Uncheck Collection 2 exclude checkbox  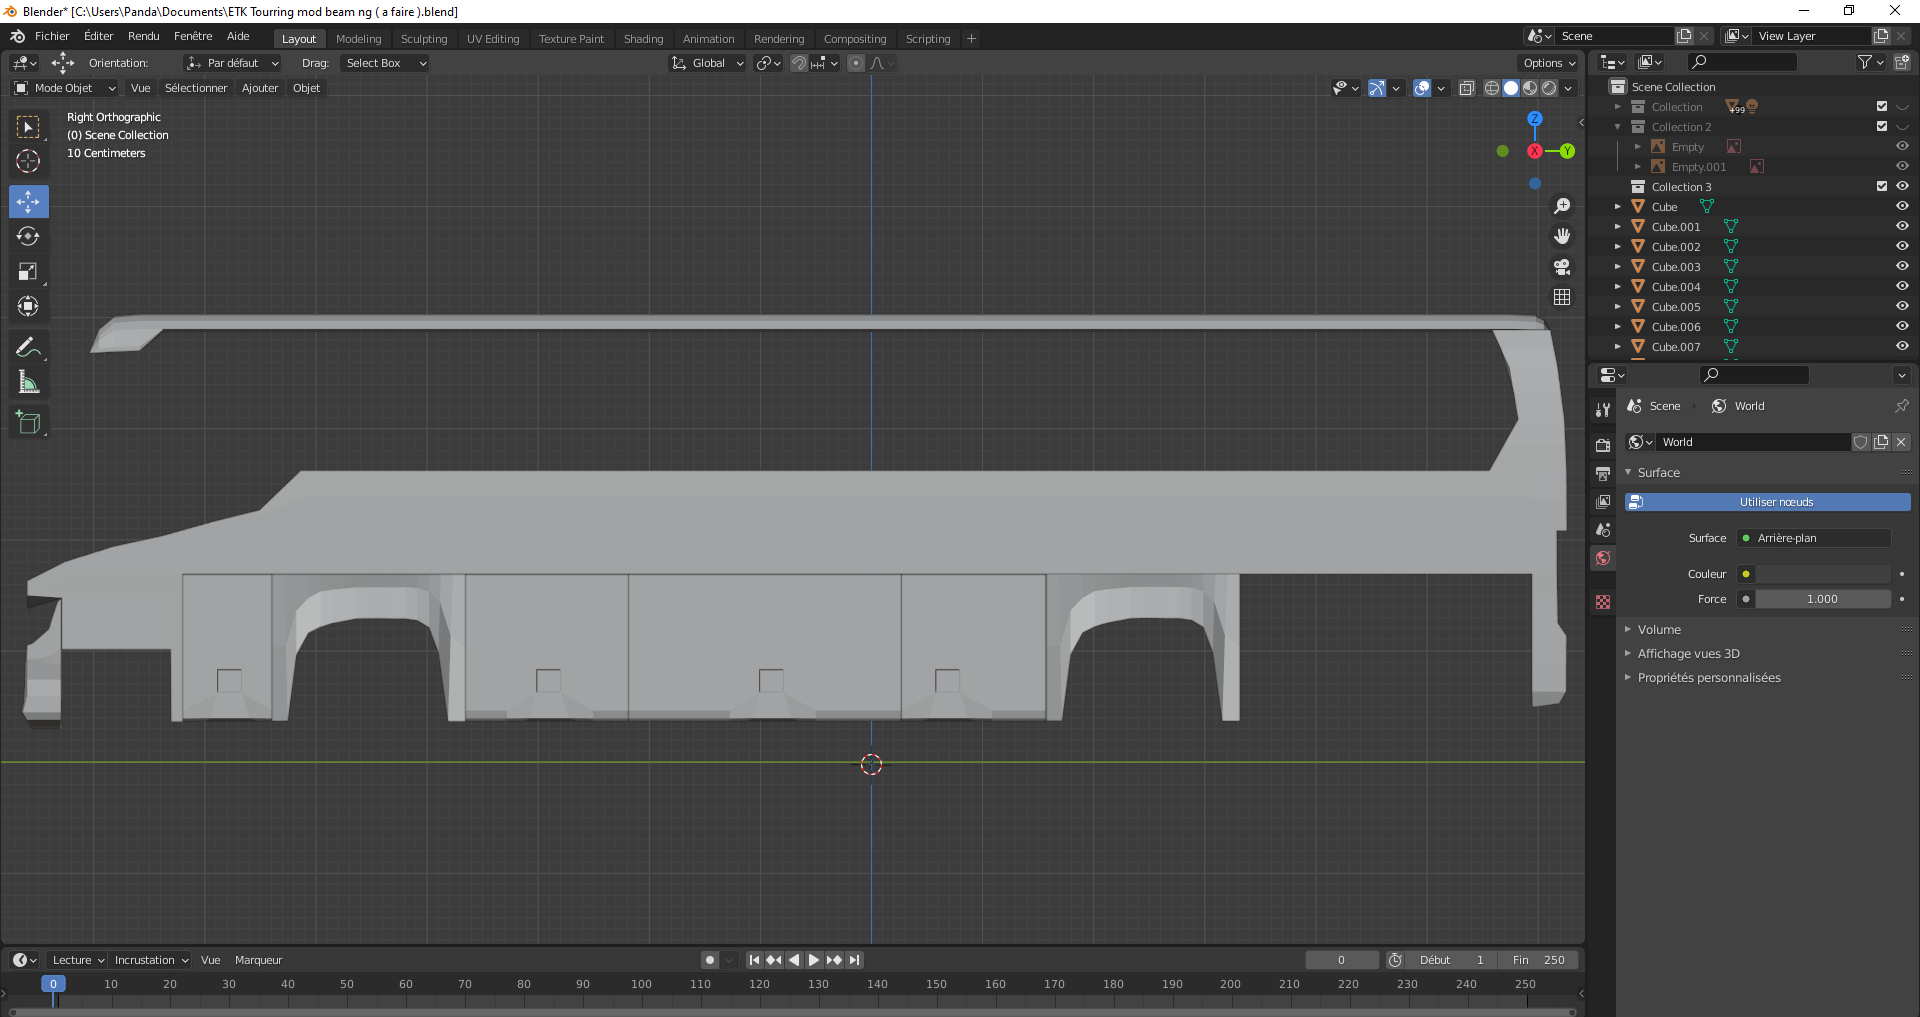1881,127
